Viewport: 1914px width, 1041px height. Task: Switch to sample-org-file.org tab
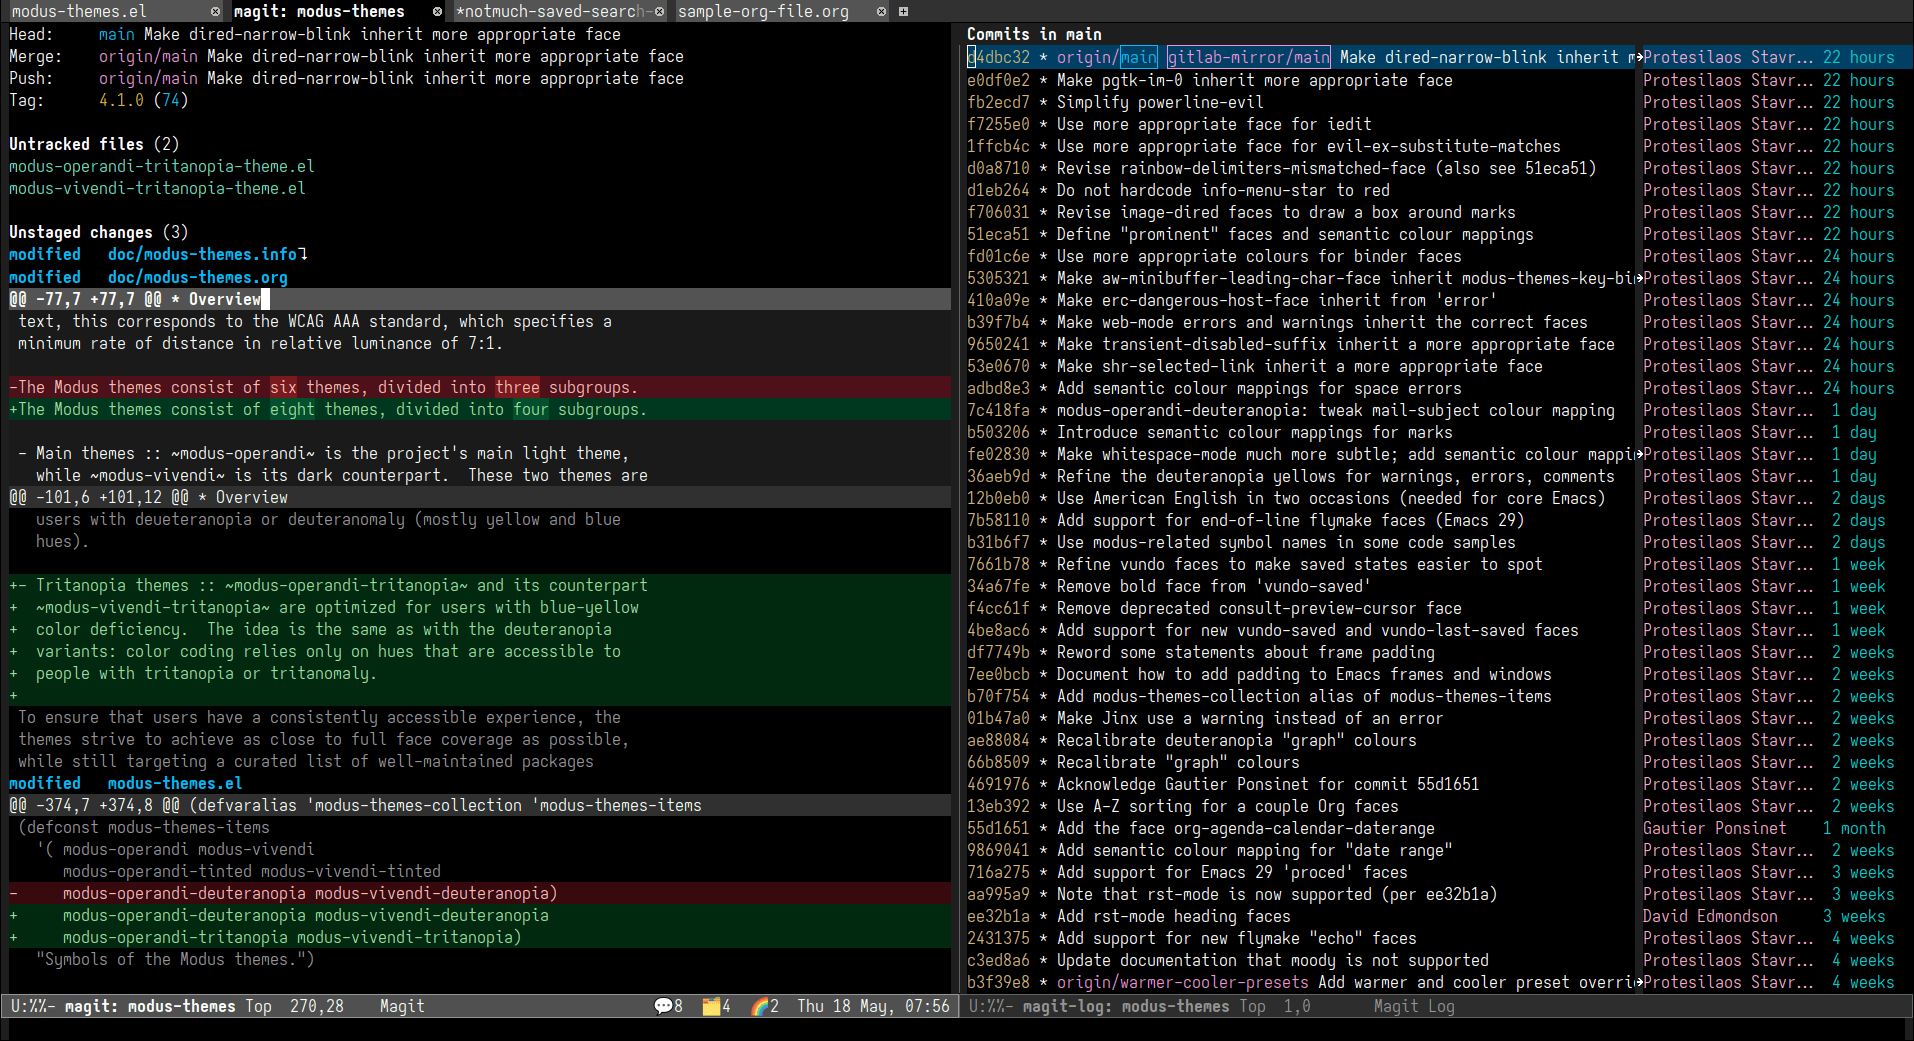pos(763,12)
